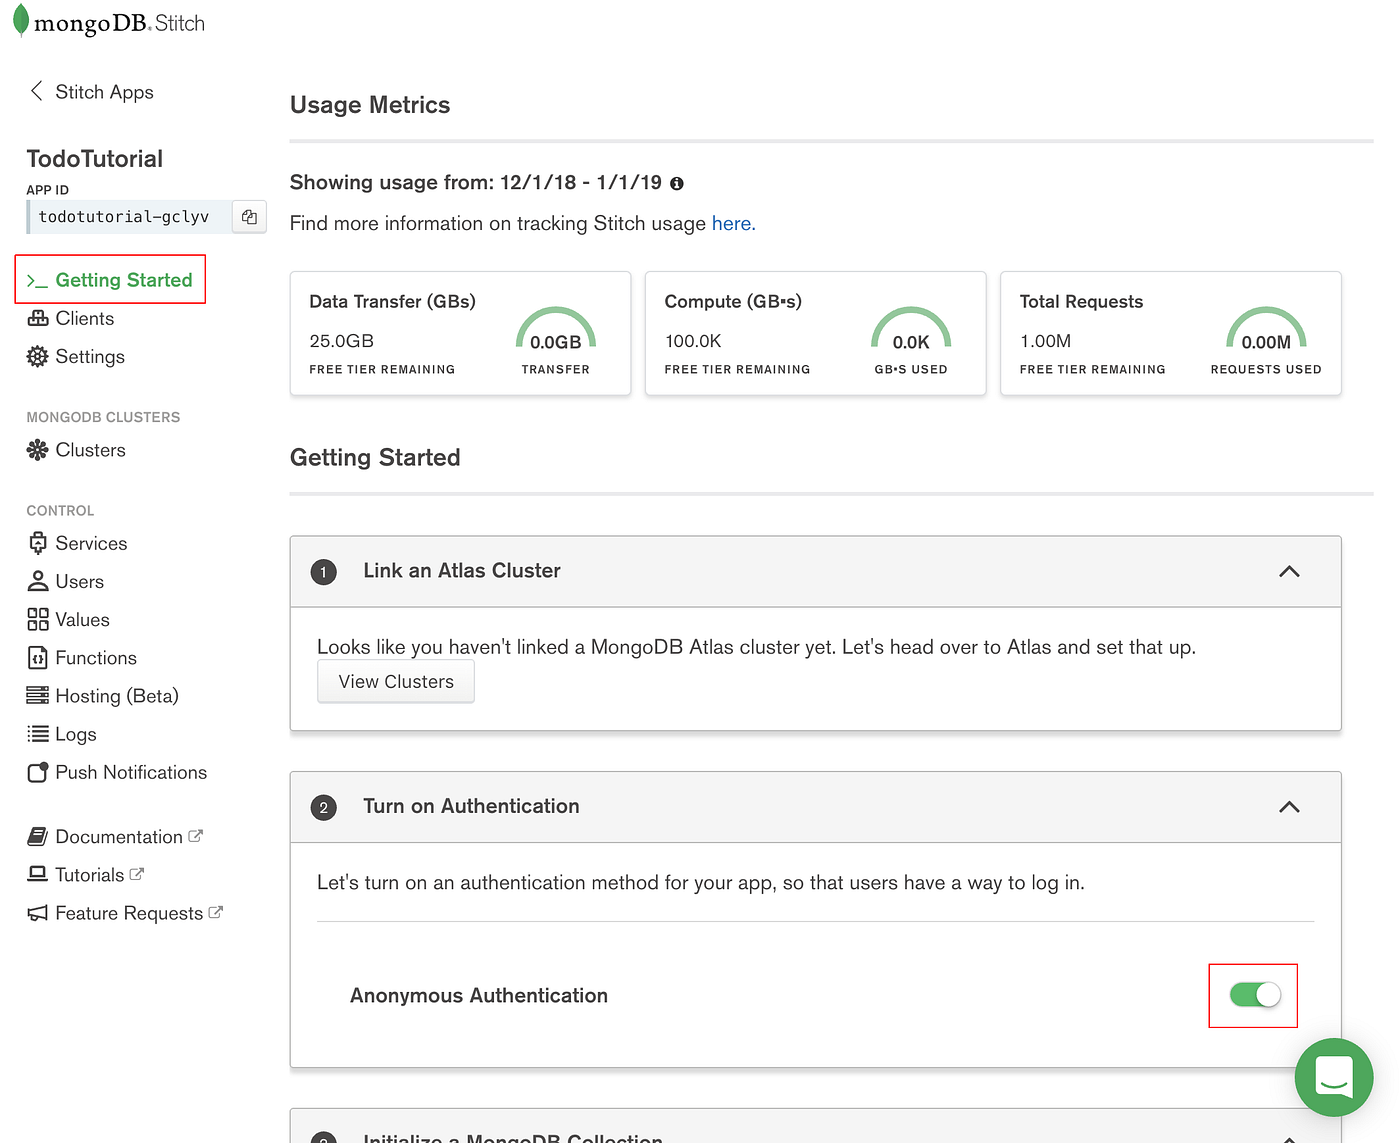Click the Services plug icon
Image resolution: width=1400 pixels, height=1143 pixels.
coord(38,543)
